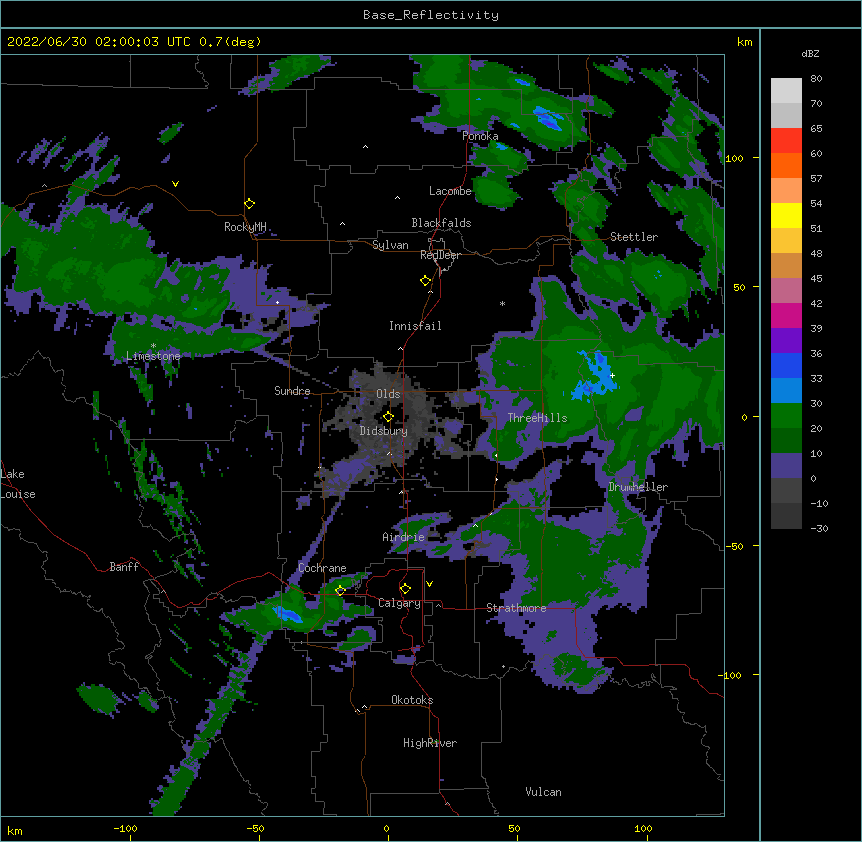Click the Drumheller label
The image size is (862, 842).
638,487
